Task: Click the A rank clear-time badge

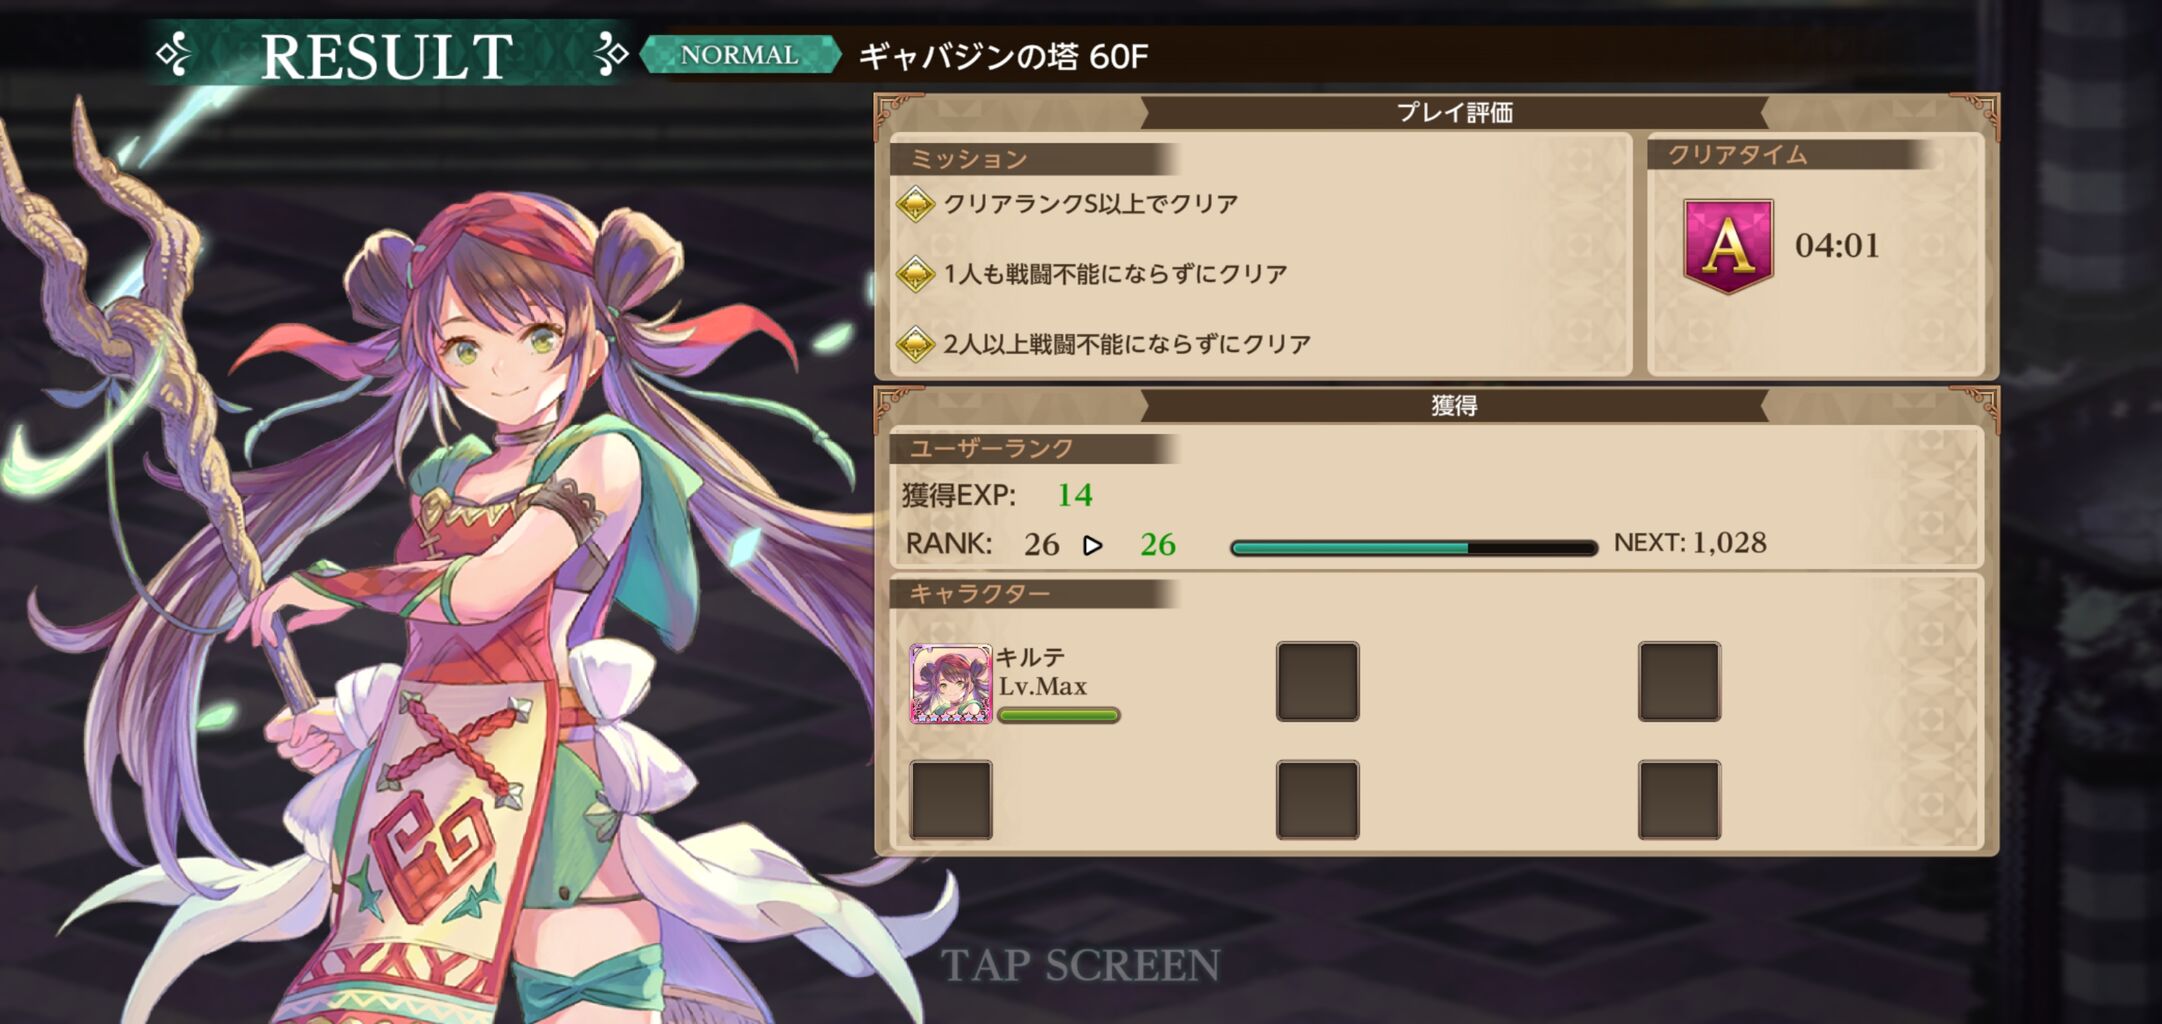Action: (1728, 246)
